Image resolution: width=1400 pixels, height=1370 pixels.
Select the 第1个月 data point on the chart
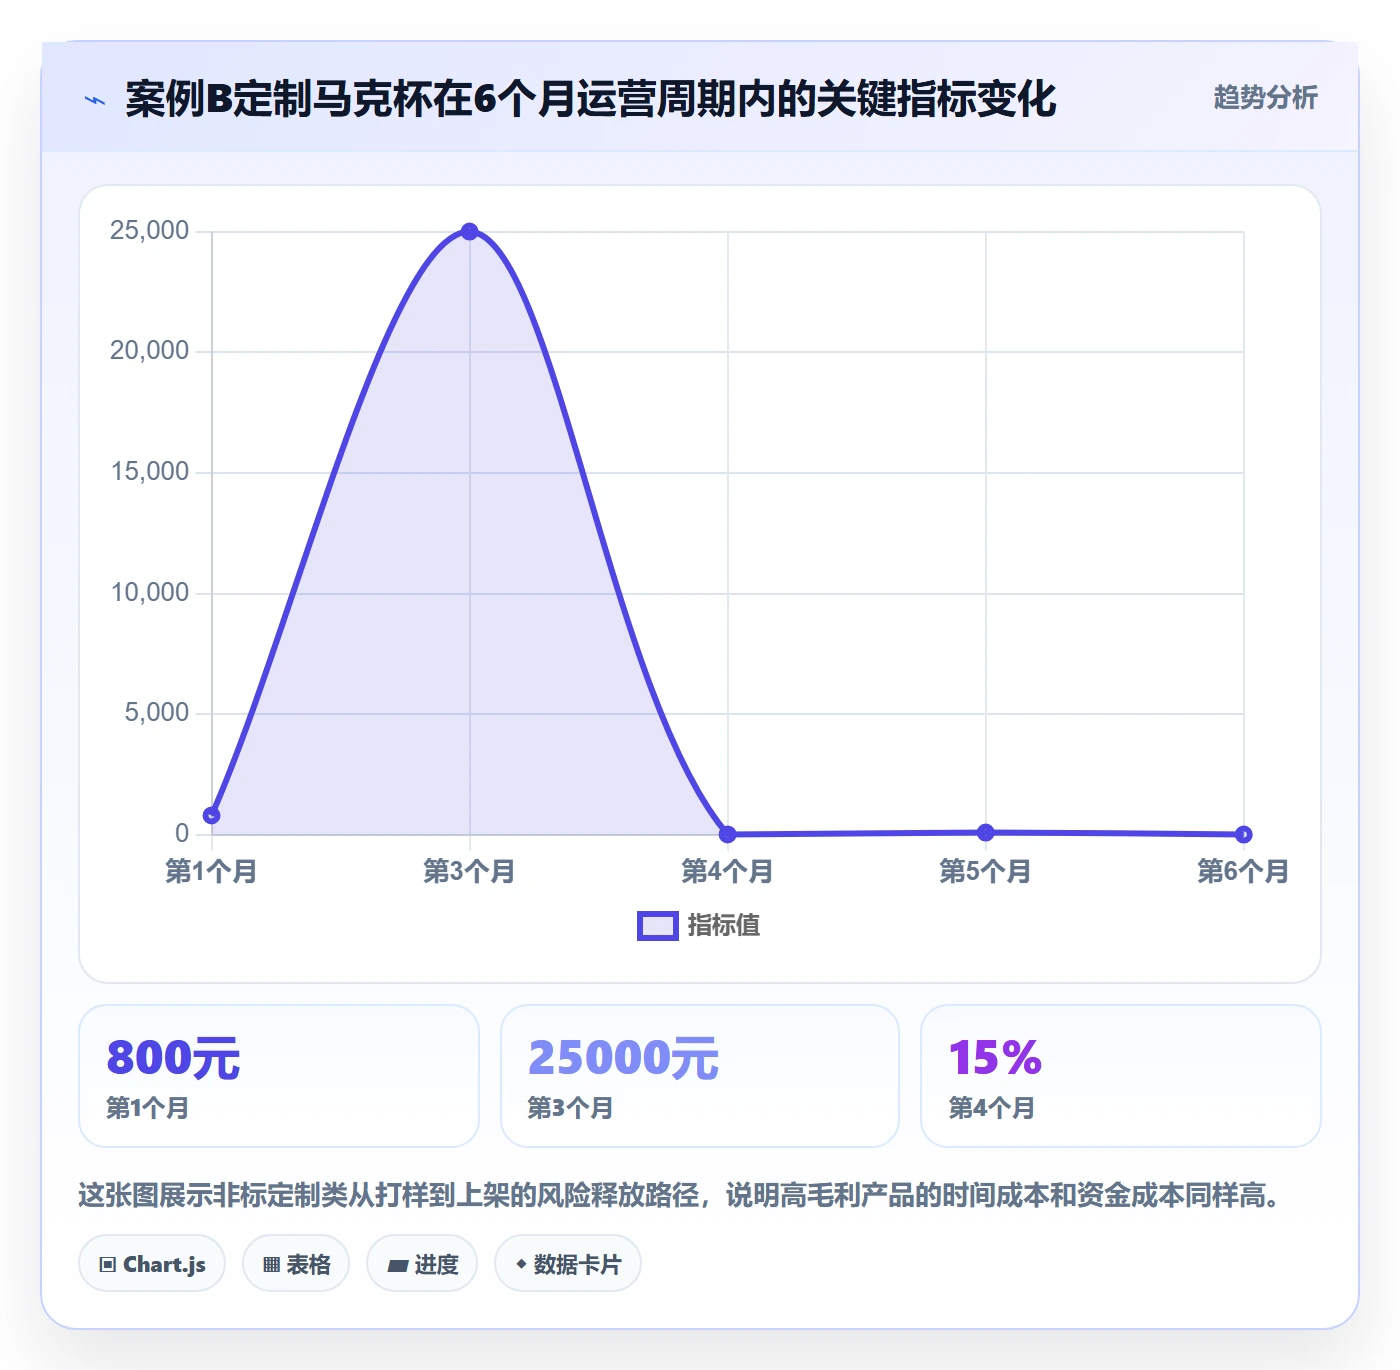click(x=212, y=815)
